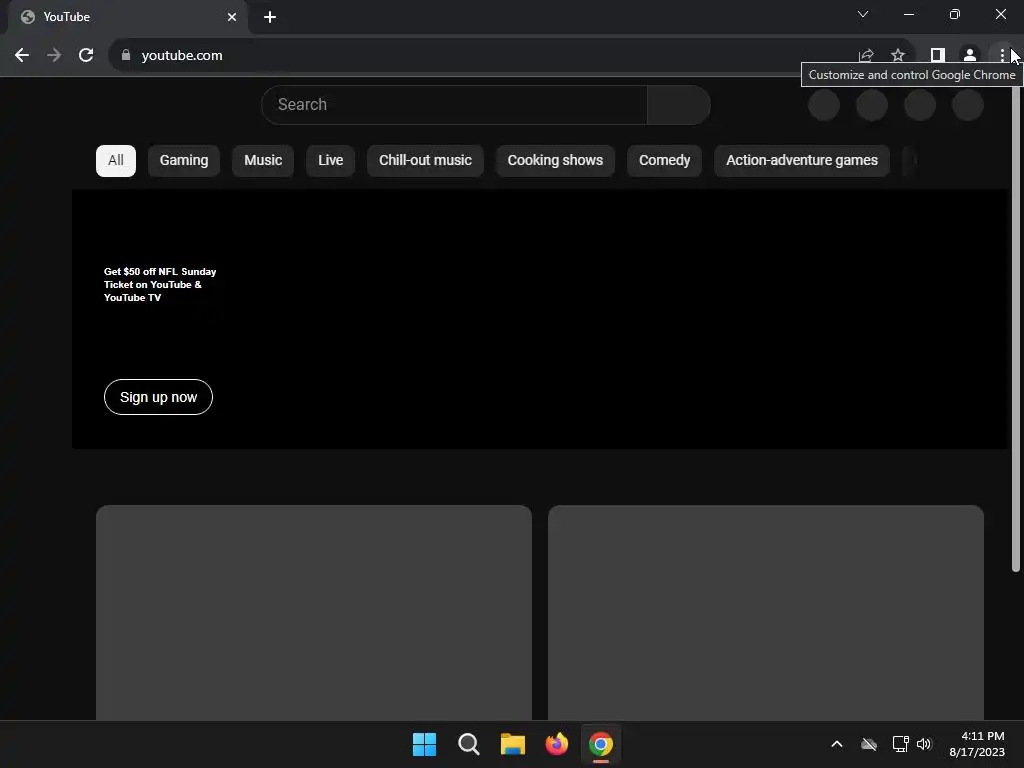Expand the tab search dropdown arrow
The width and height of the screenshot is (1024, 768).
pyautogui.click(x=863, y=14)
